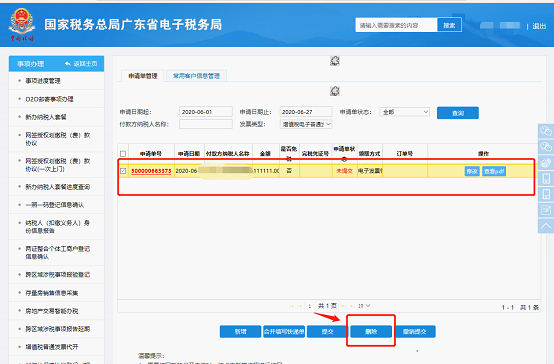Open application number link 500000863373
Viewport: 554px width, 364px height.
coord(151,171)
